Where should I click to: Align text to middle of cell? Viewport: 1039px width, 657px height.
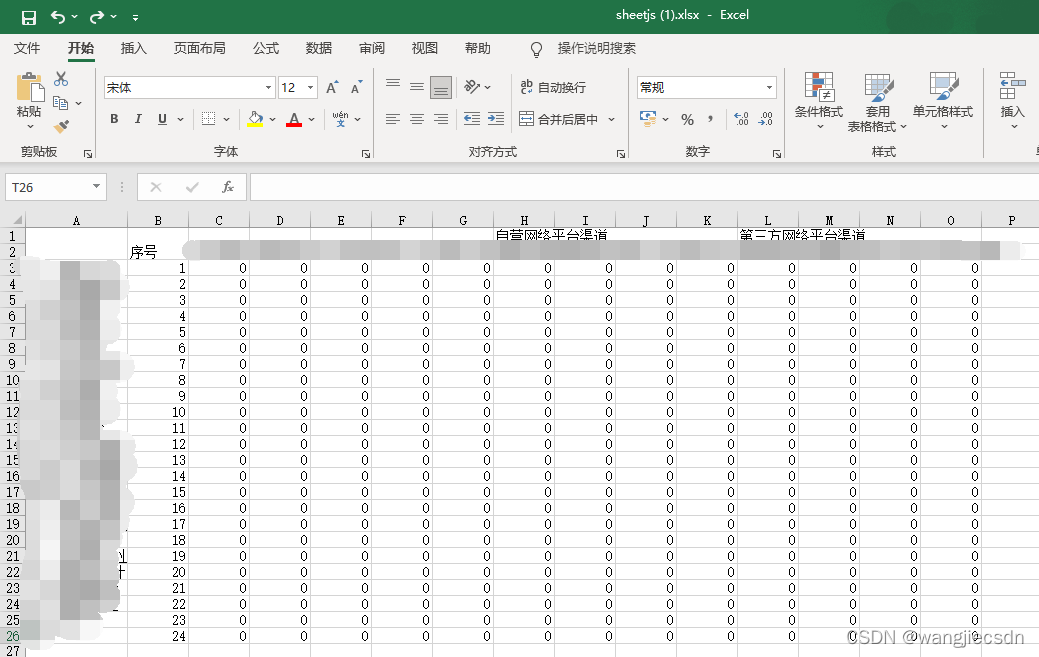417,87
